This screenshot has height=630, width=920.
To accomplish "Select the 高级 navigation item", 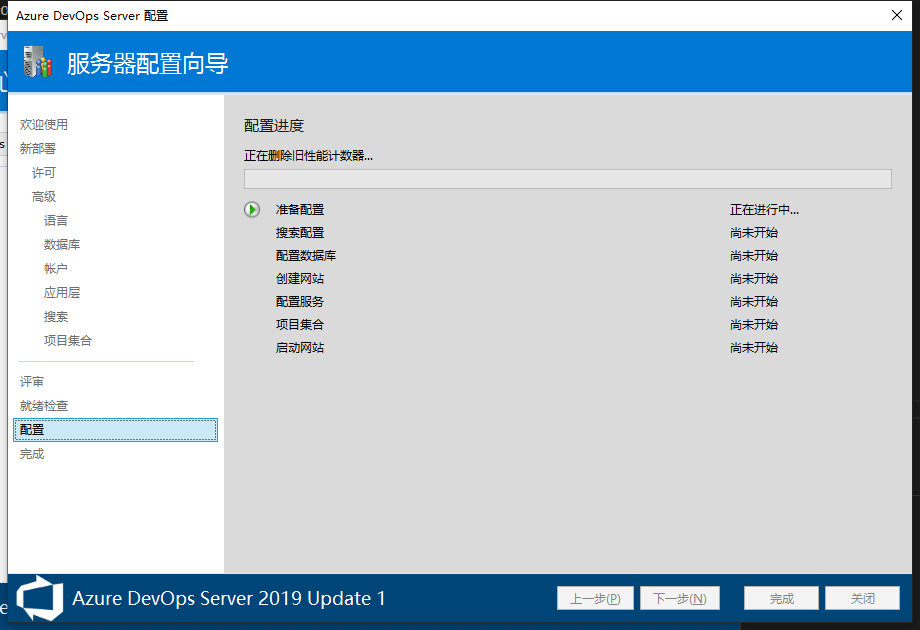I will (x=44, y=197).
